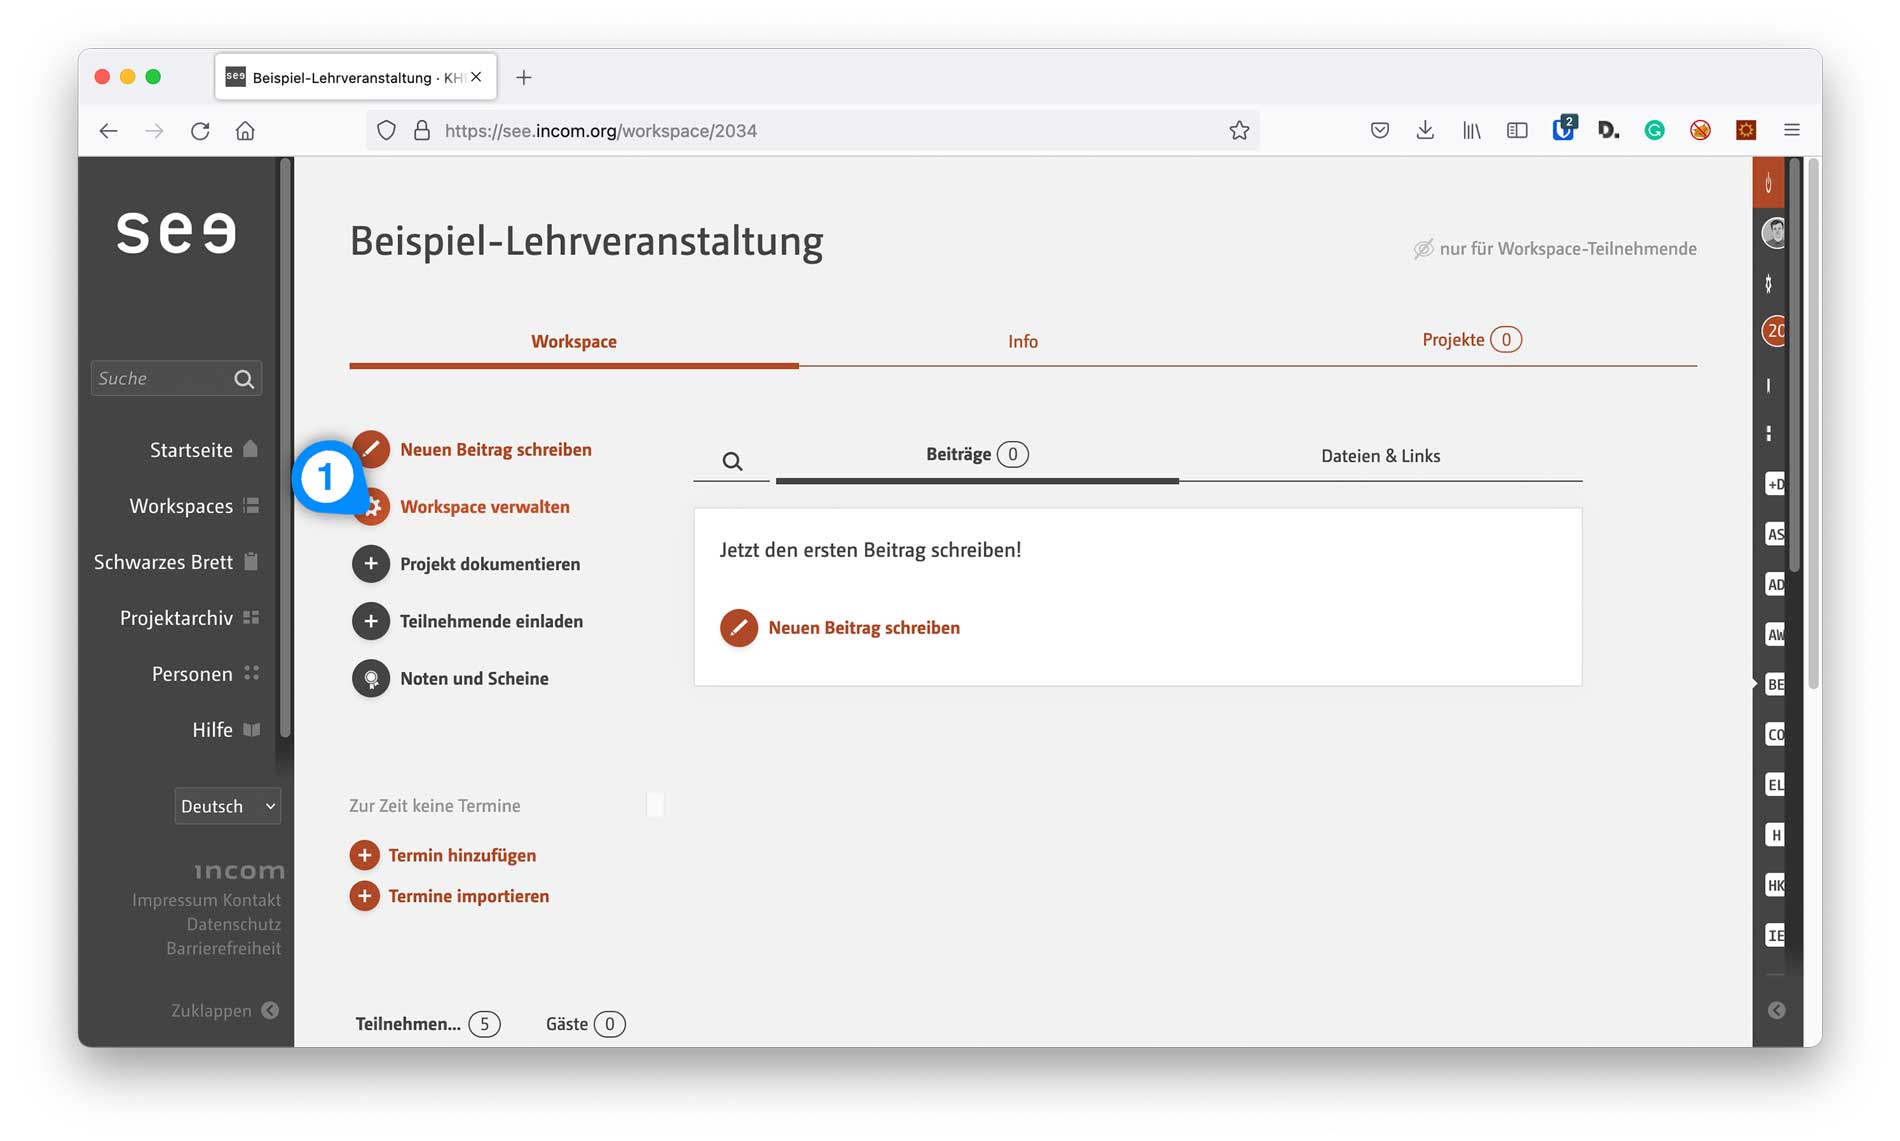
Task: Click the plus icon for Termine importieren
Action: coord(364,896)
